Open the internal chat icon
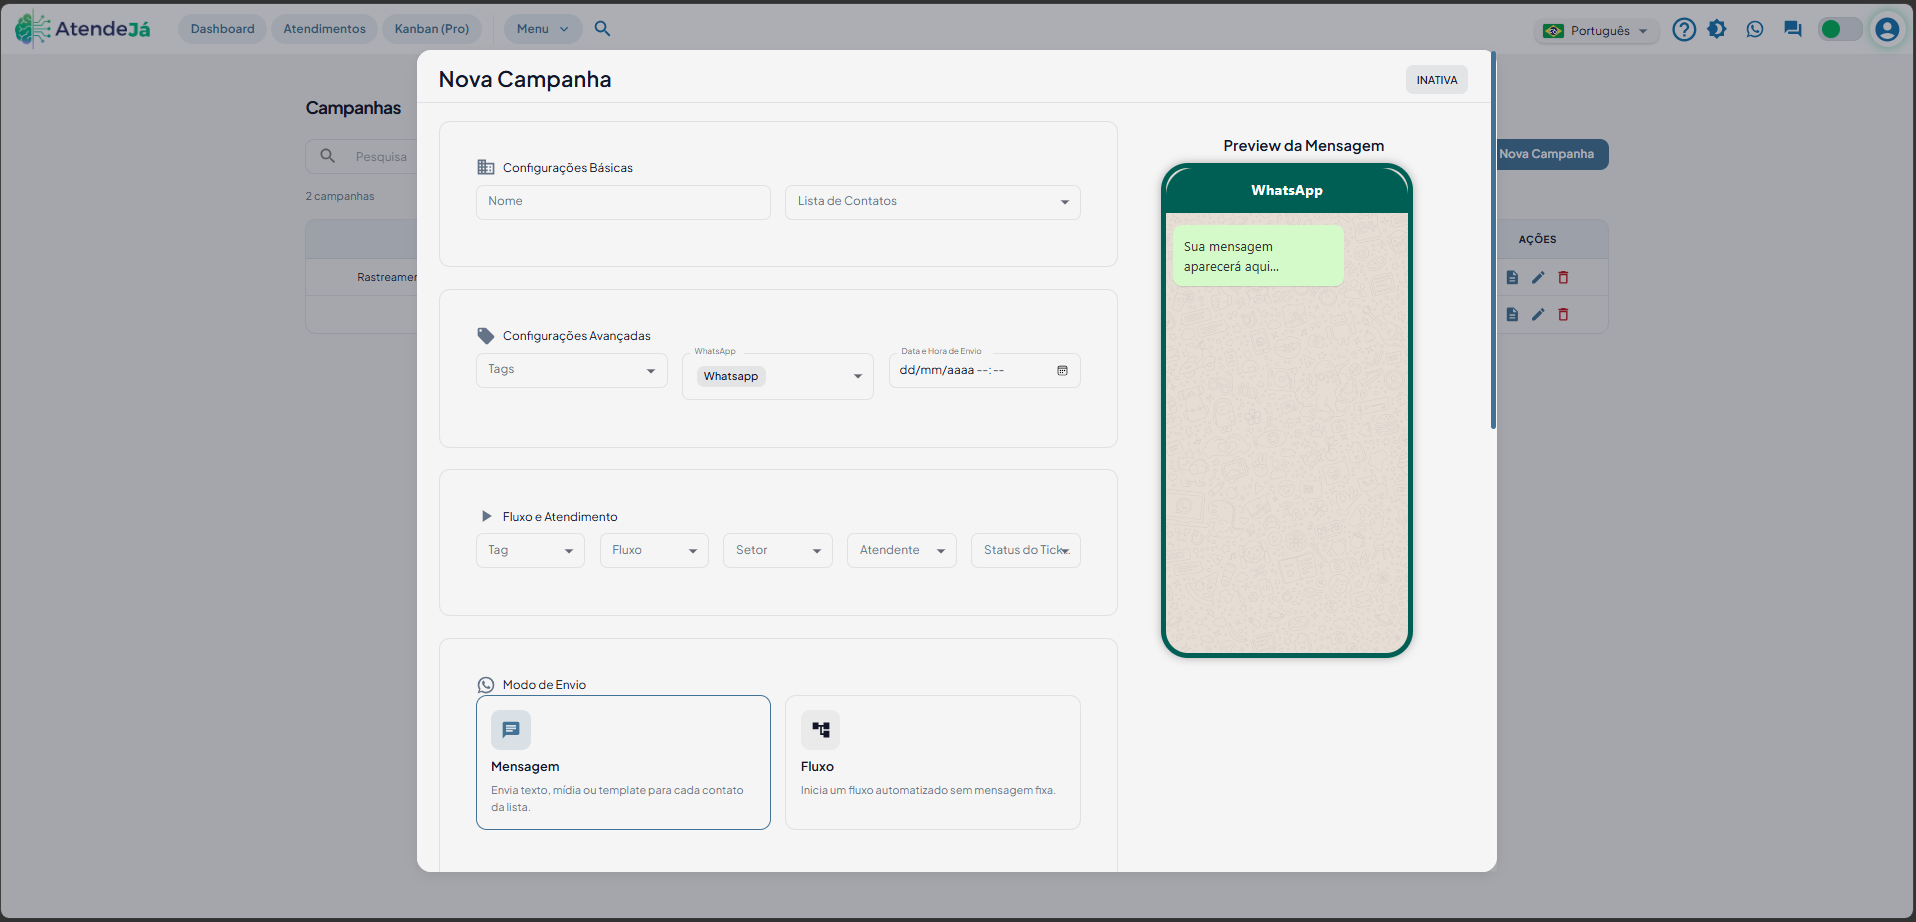Screen dimensions: 1916x922 (x=1792, y=29)
